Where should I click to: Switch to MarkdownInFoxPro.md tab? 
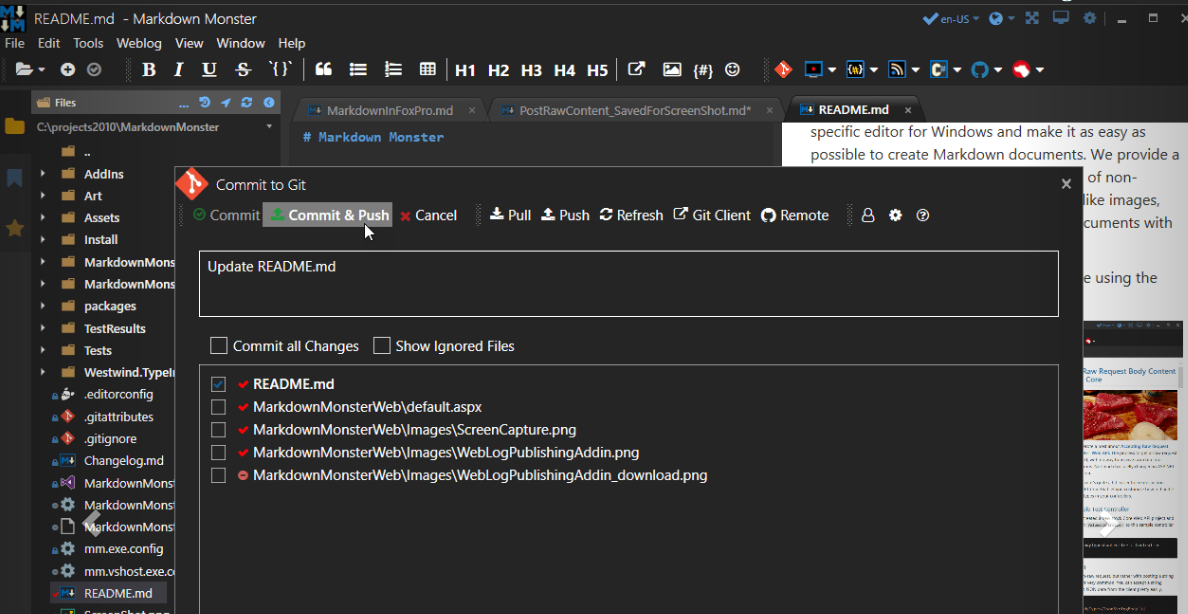[x=389, y=111]
